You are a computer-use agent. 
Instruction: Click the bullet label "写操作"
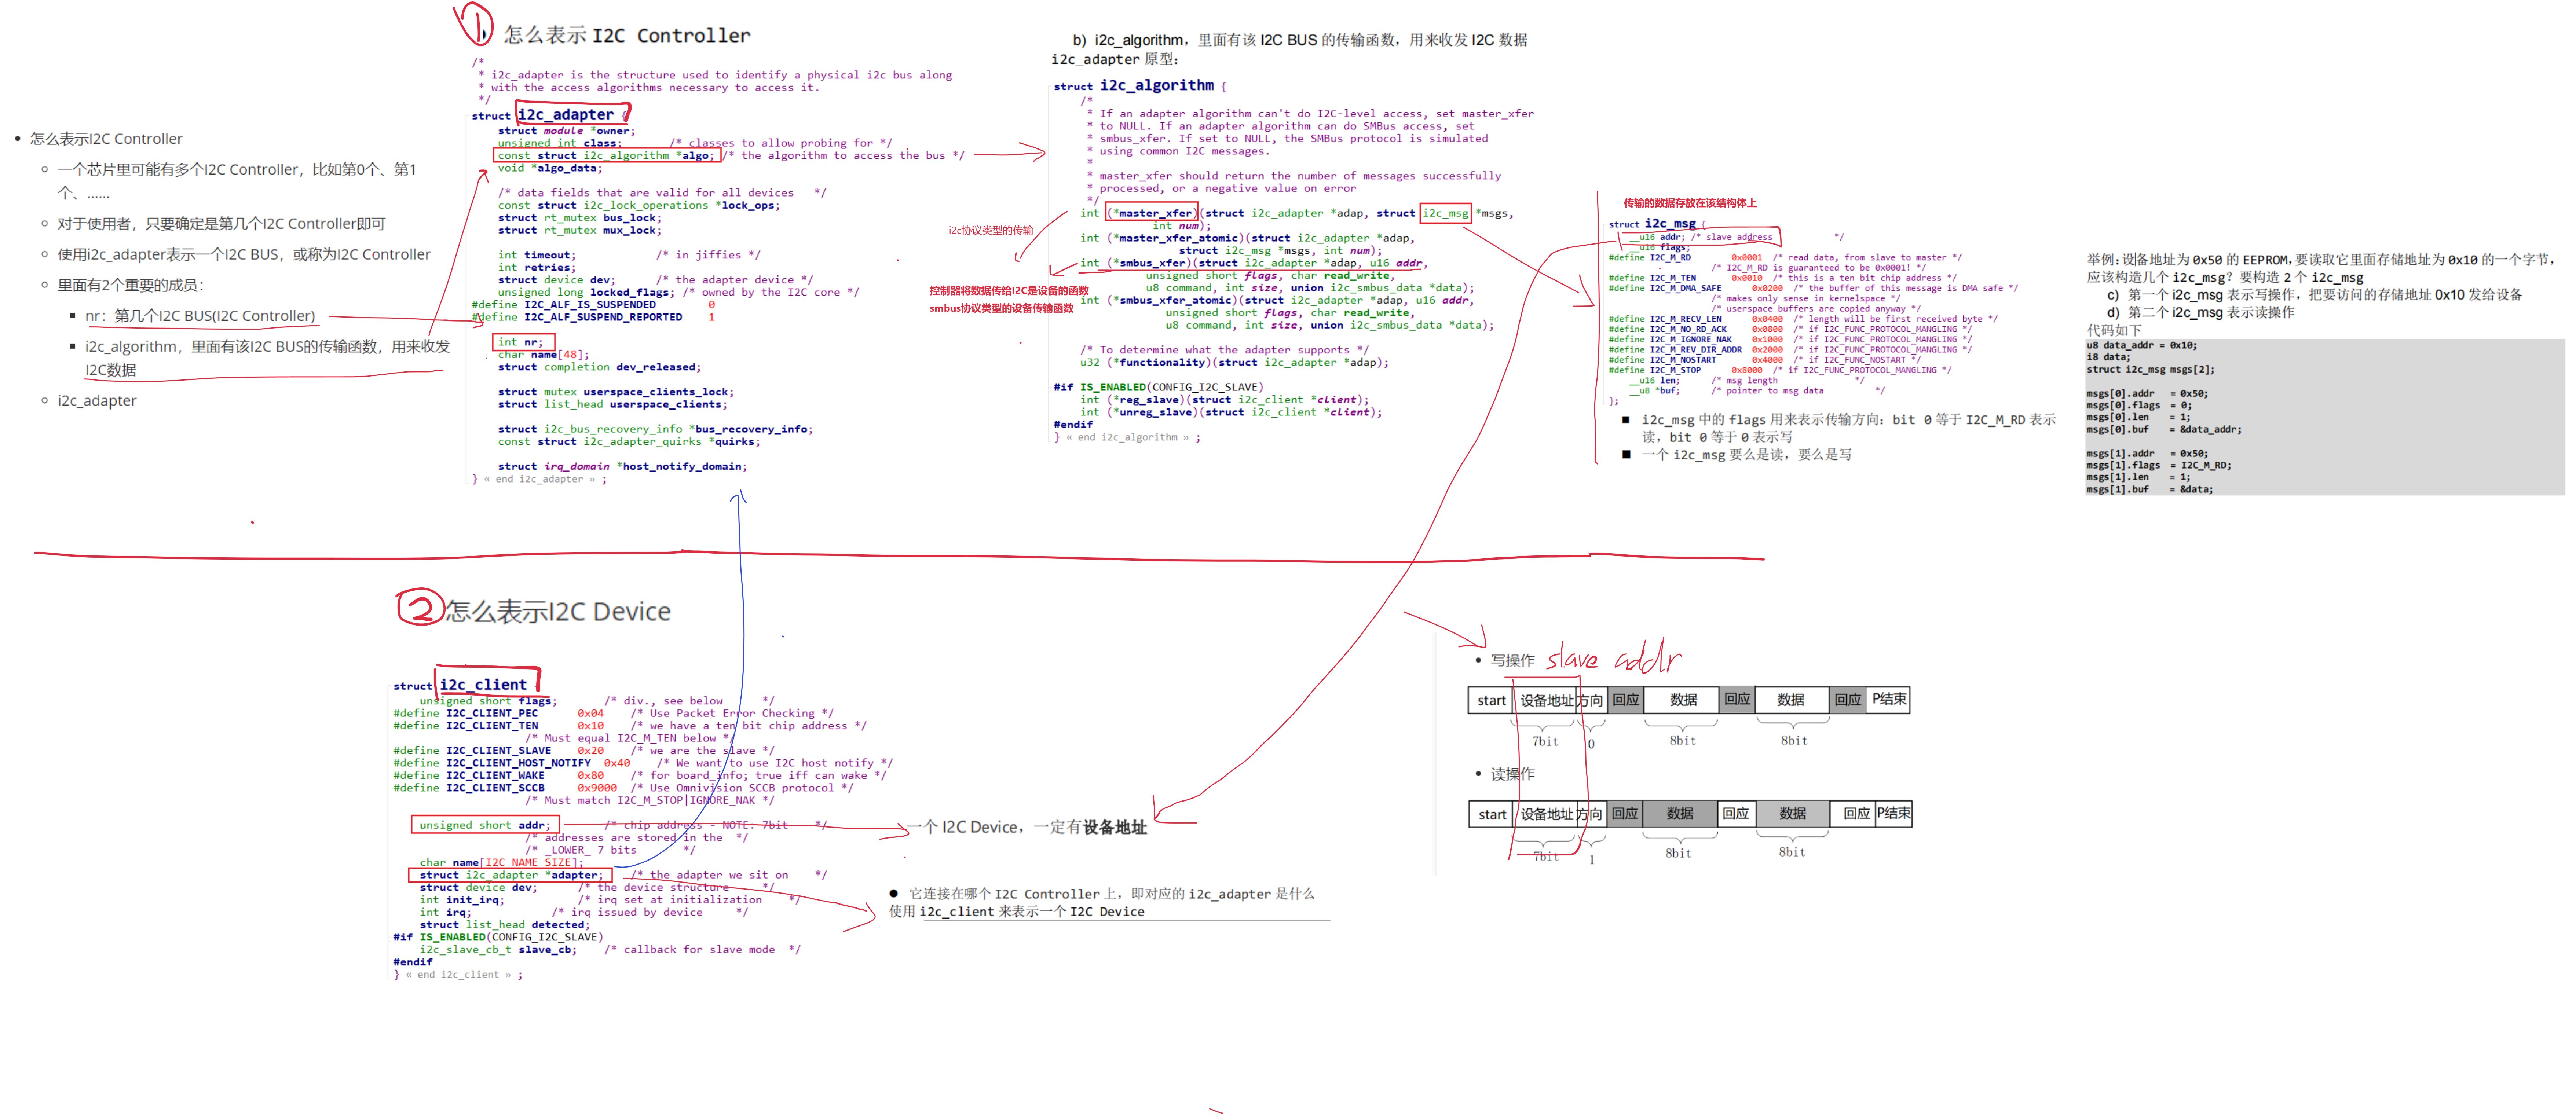(1512, 661)
